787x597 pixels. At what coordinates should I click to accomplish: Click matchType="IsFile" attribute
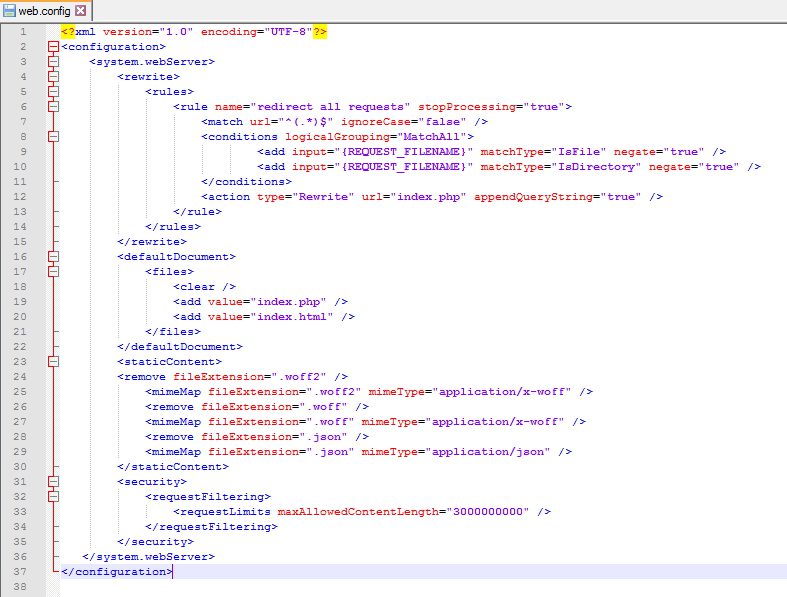tap(543, 152)
